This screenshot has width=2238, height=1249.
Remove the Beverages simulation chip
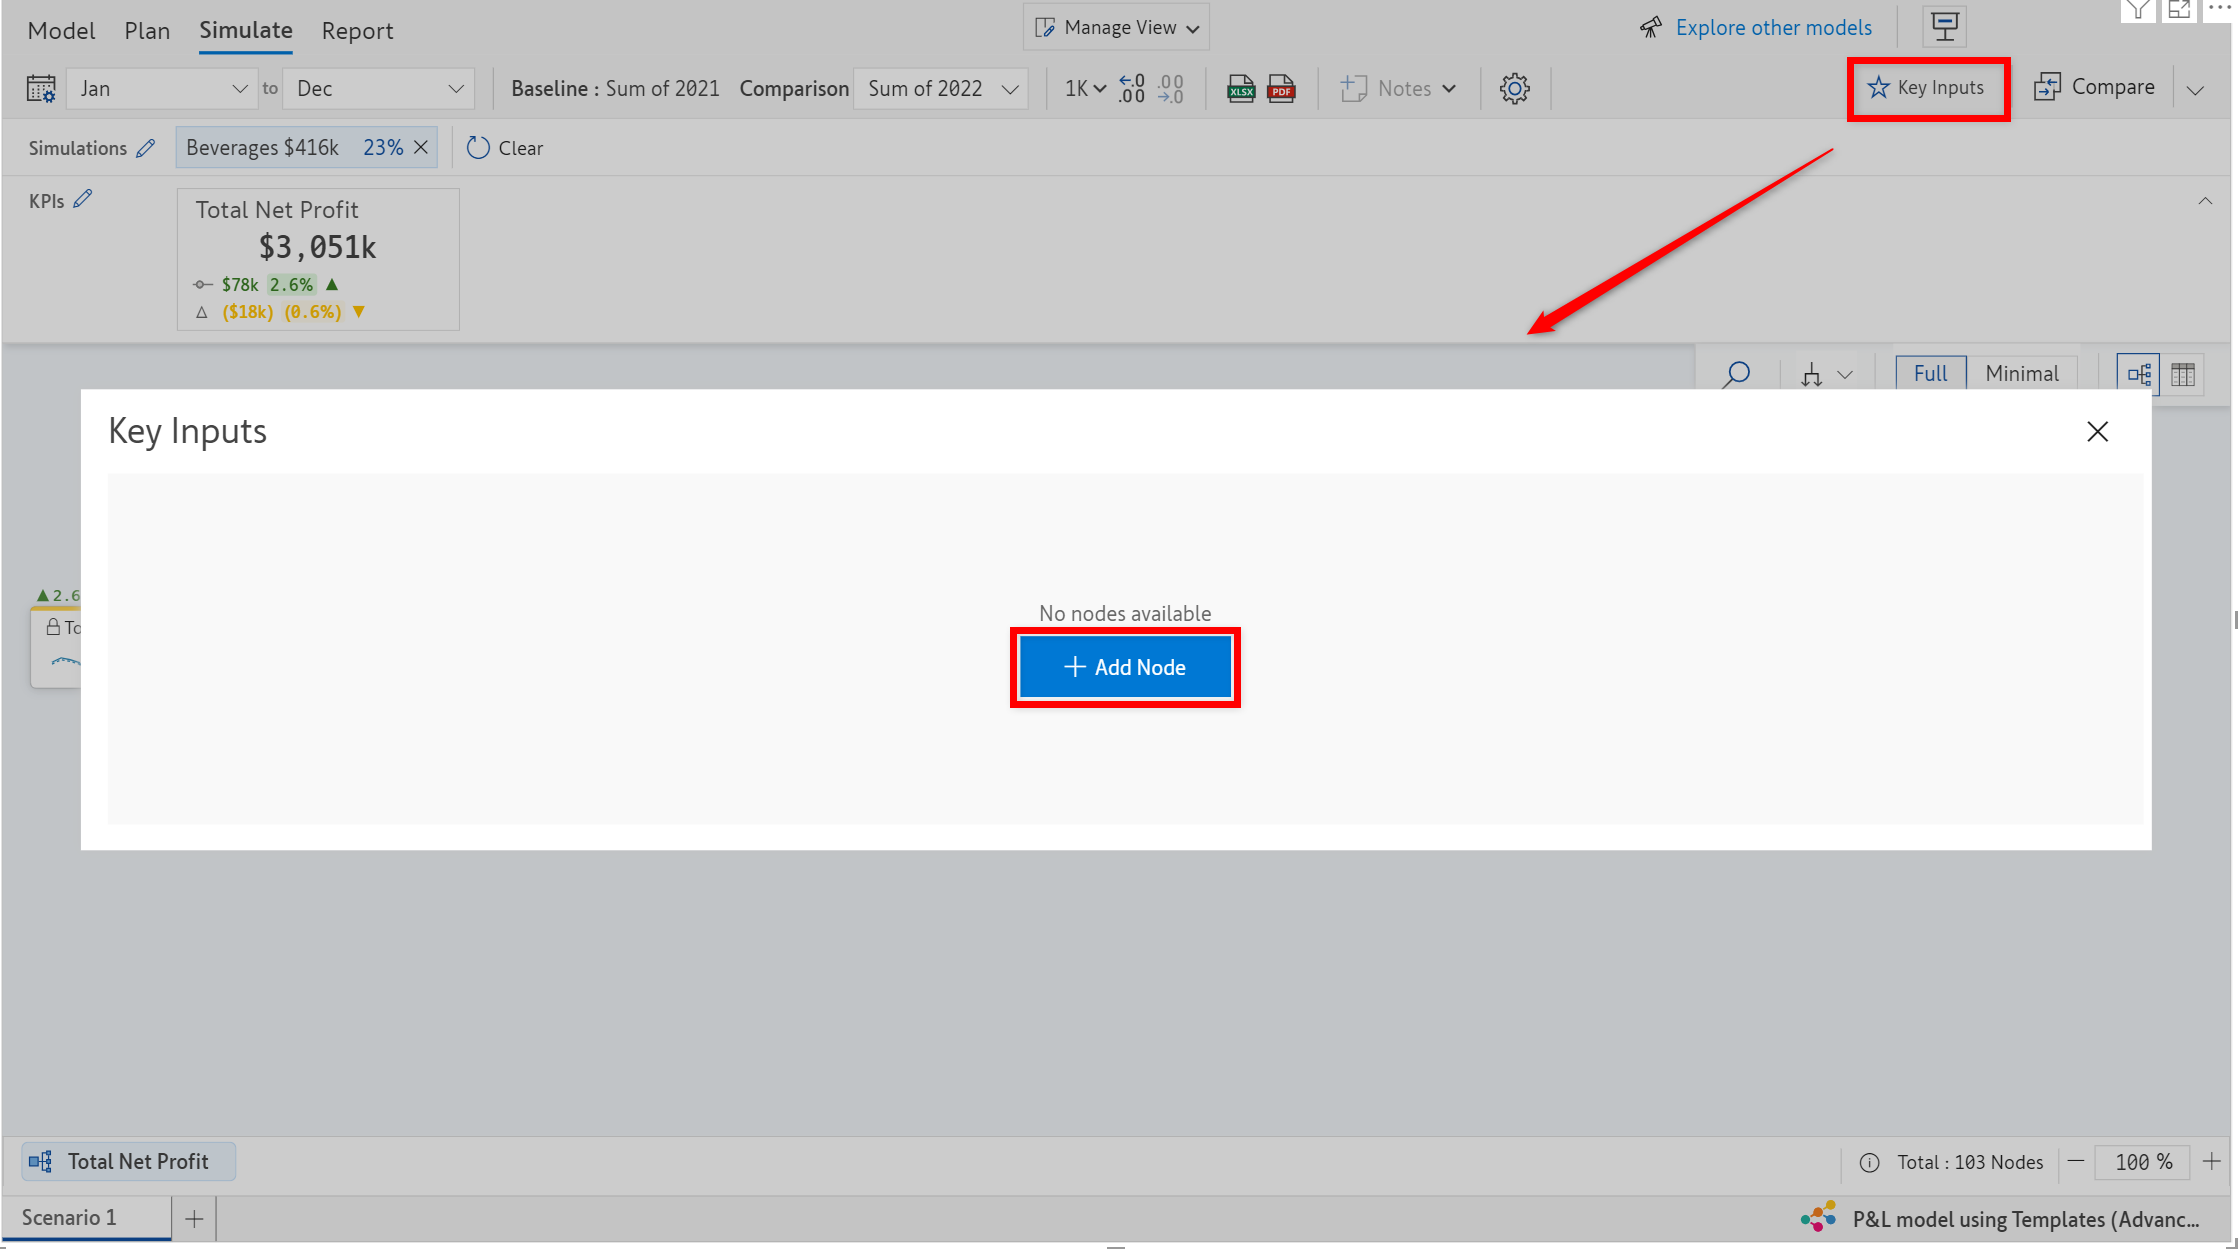(x=421, y=147)
